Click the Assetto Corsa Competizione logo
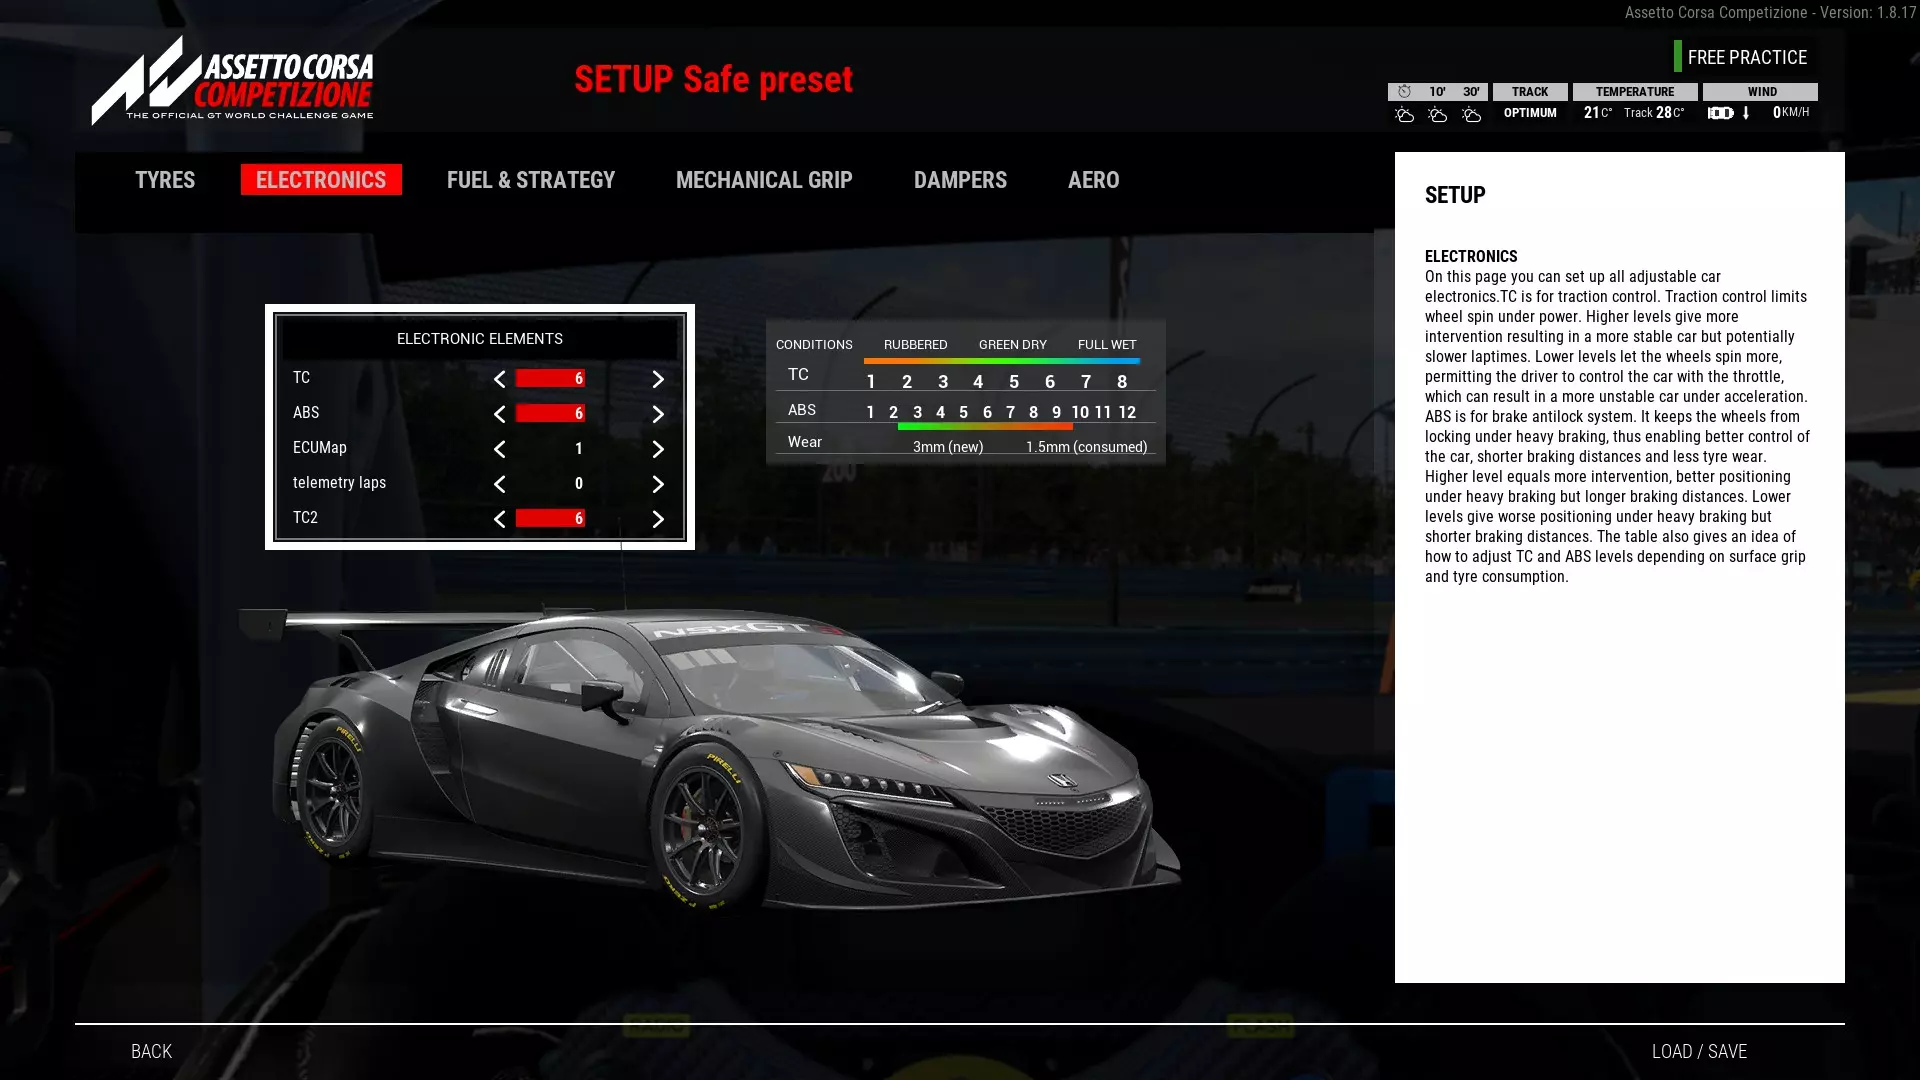This screenshot has width=1920, height=1080. click(x=233, y=82)
